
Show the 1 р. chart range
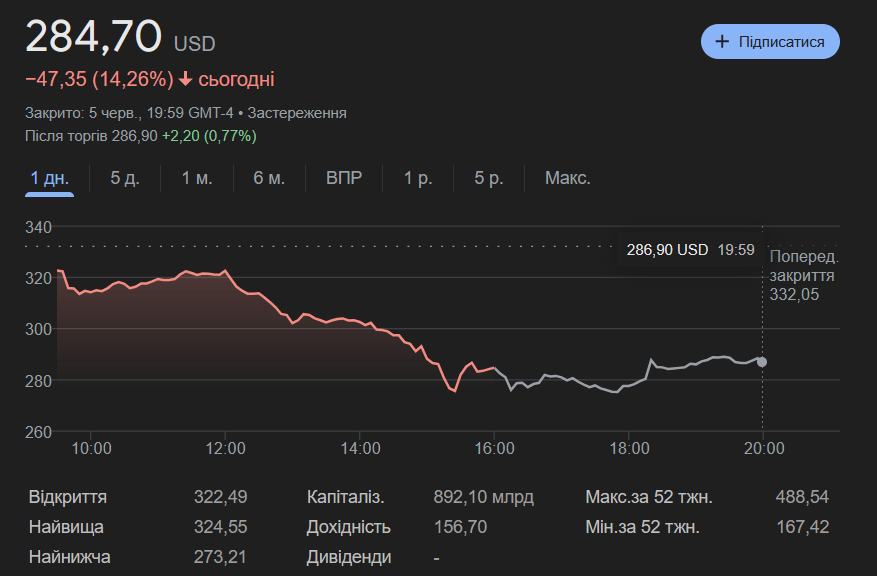point(418,178)
